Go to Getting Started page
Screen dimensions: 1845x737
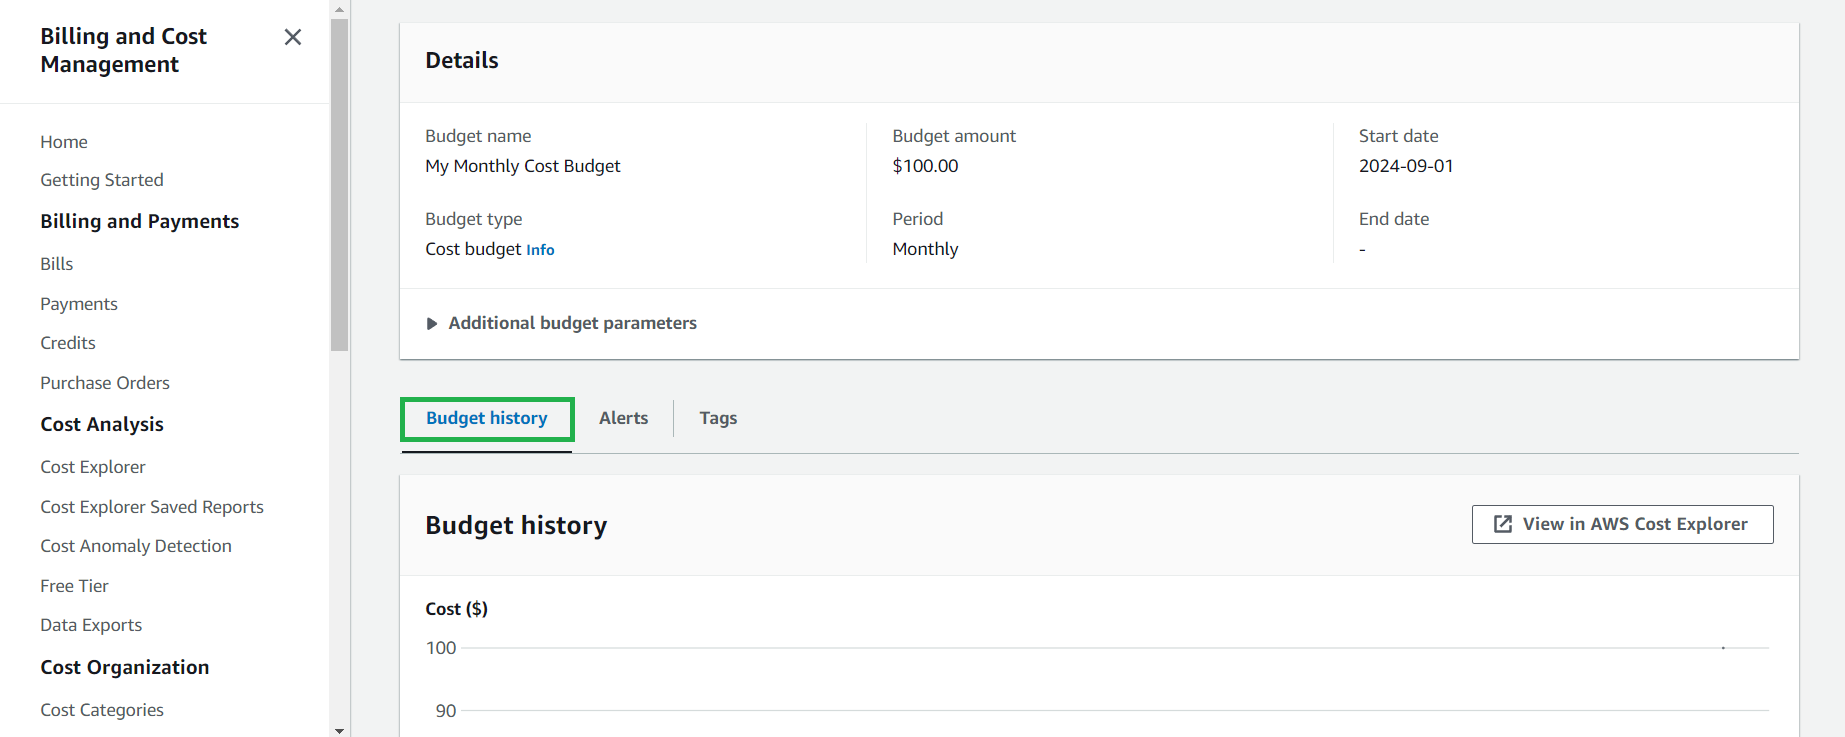point(102,180)
